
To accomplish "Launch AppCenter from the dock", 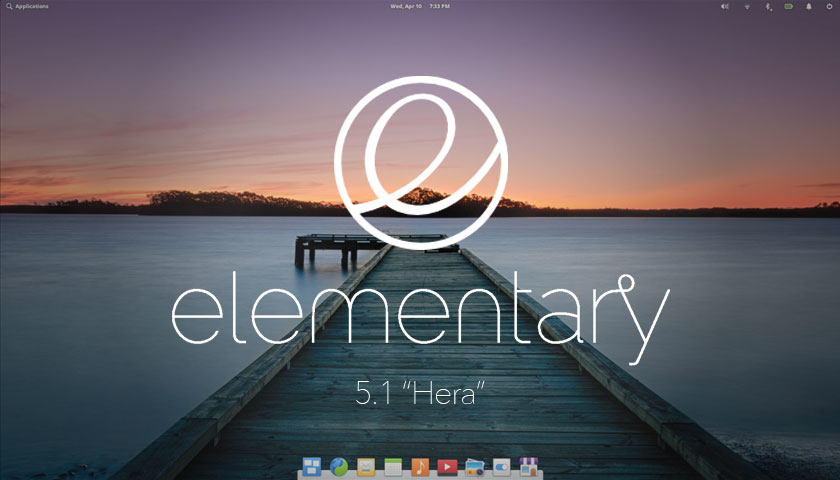I will 529,467.
